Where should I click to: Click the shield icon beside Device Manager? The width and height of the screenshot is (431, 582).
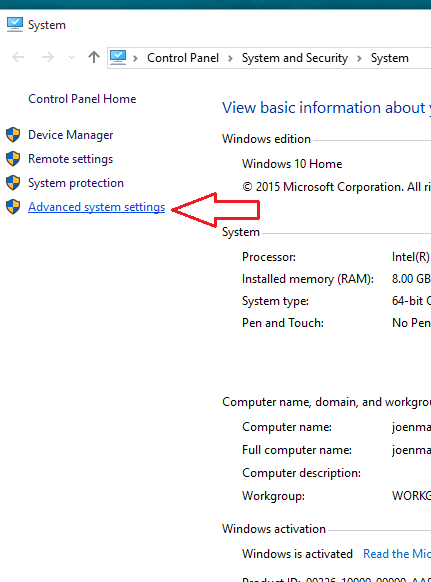coord(13,135)
